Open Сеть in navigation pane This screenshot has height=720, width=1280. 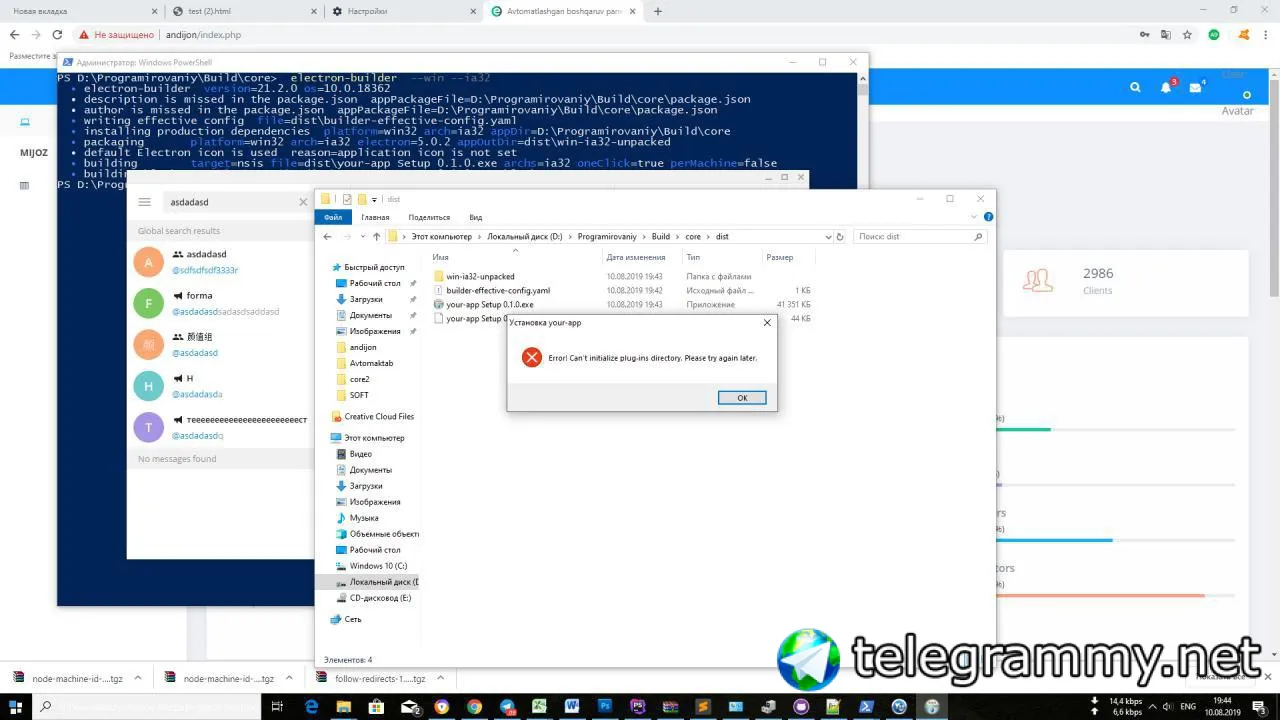352,619
